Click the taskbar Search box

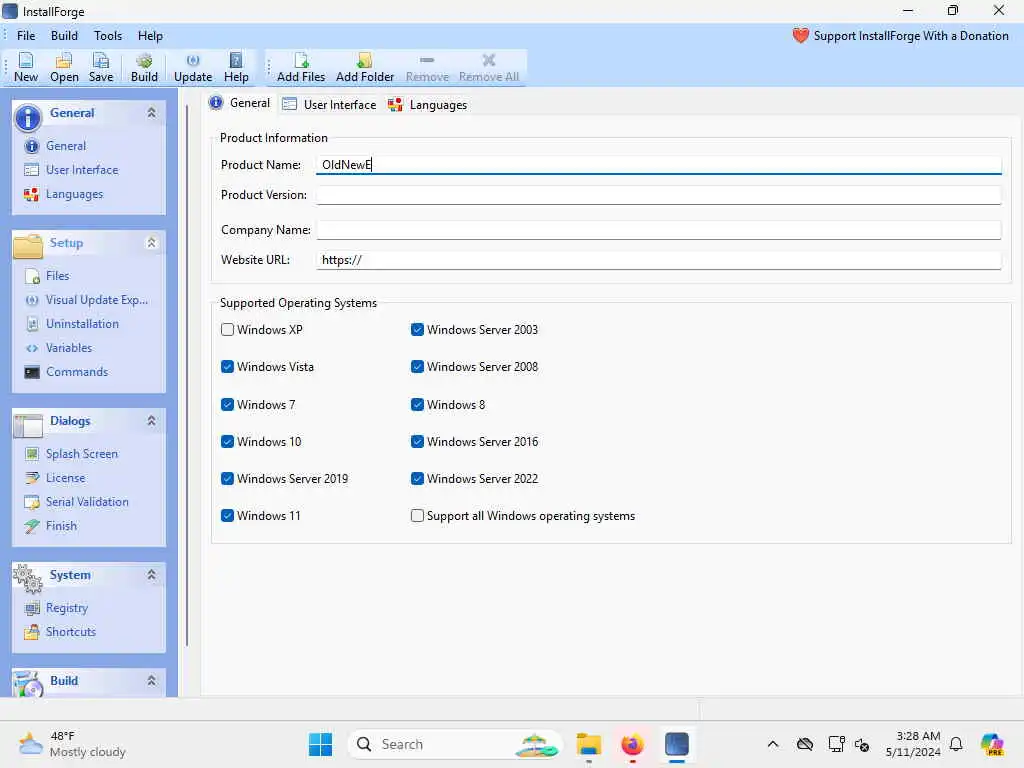[x=455, y=744]
